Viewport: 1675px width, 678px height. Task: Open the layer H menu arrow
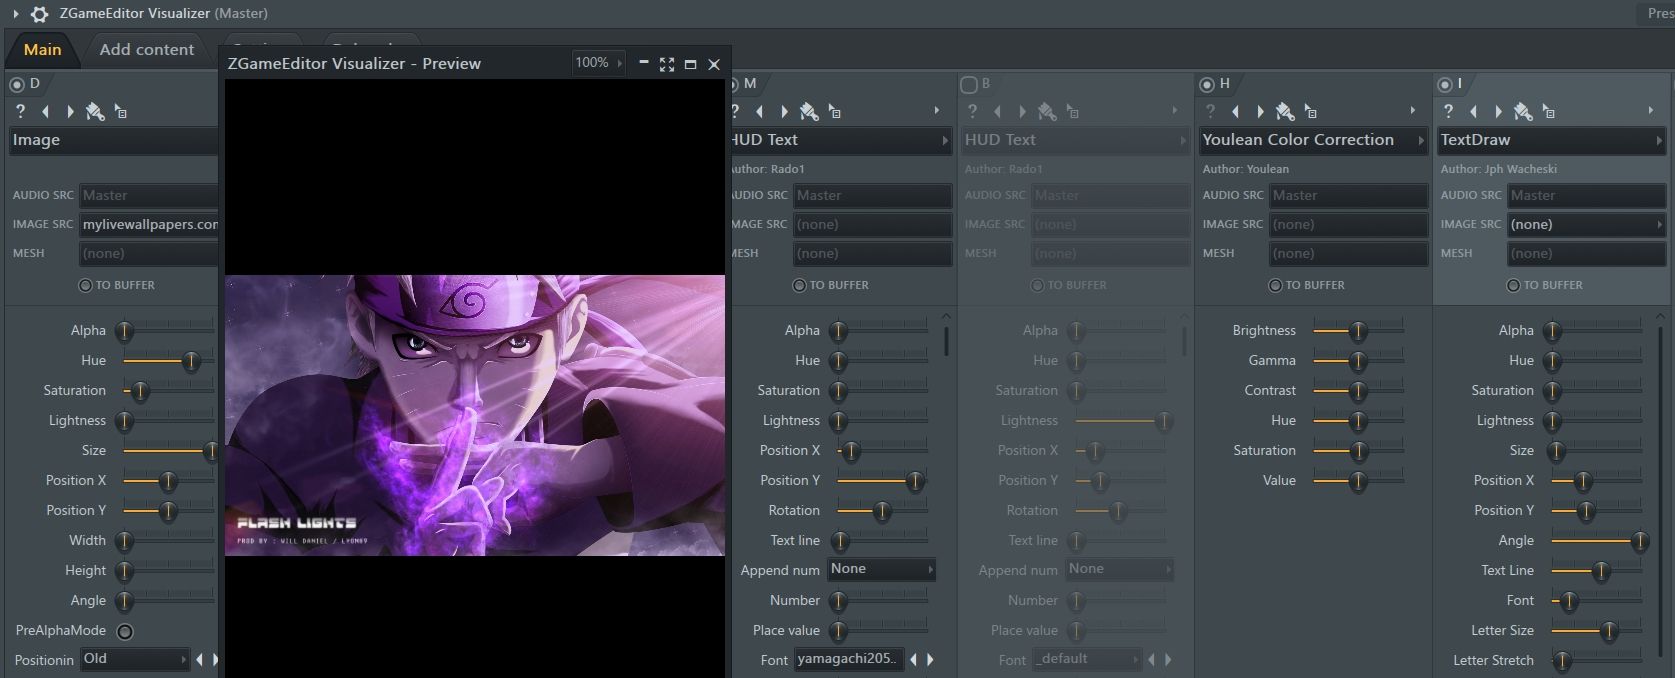pyautogui.click(x=1413, y=110)
